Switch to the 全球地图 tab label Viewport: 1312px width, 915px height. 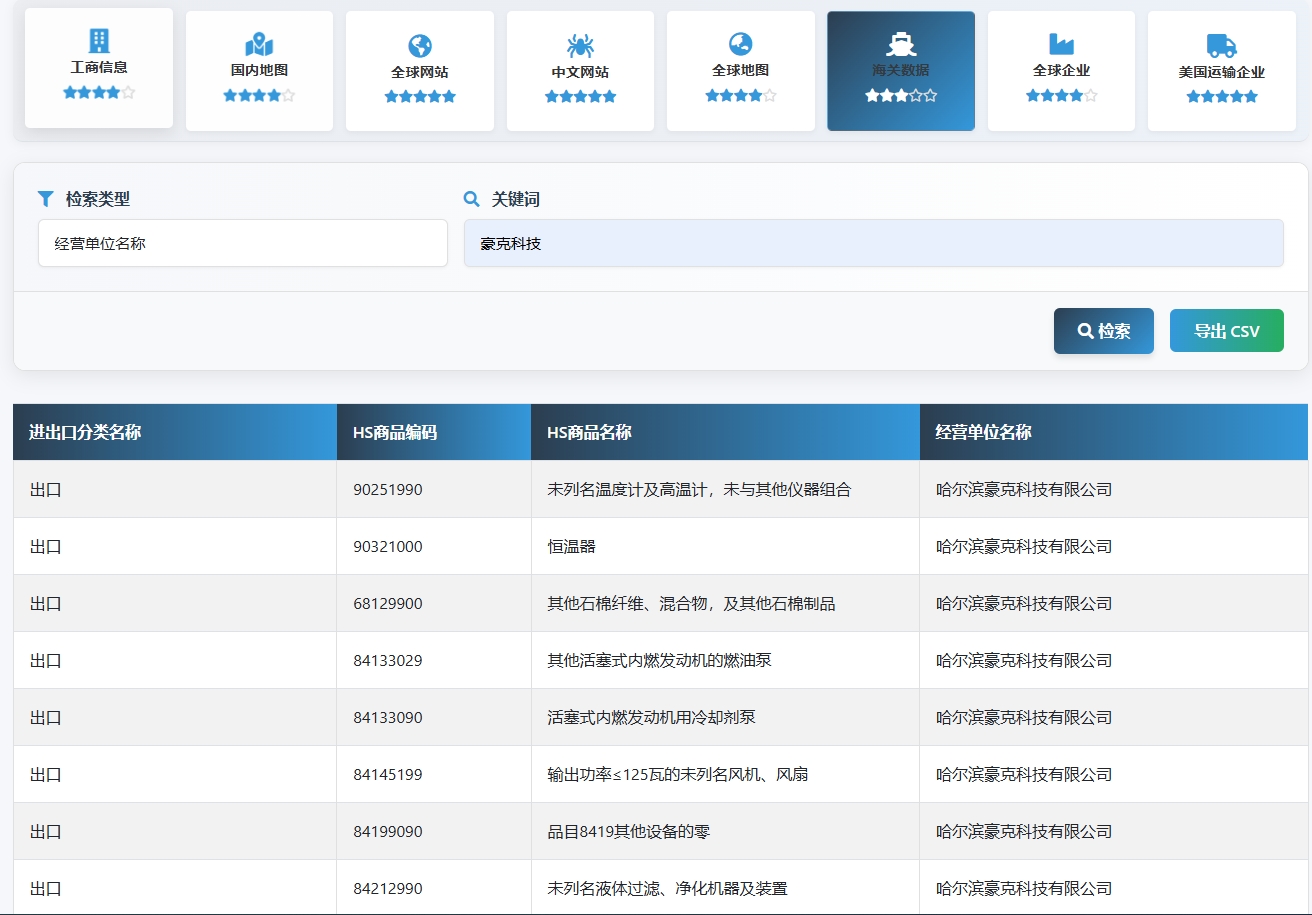[x=741, y=70]
